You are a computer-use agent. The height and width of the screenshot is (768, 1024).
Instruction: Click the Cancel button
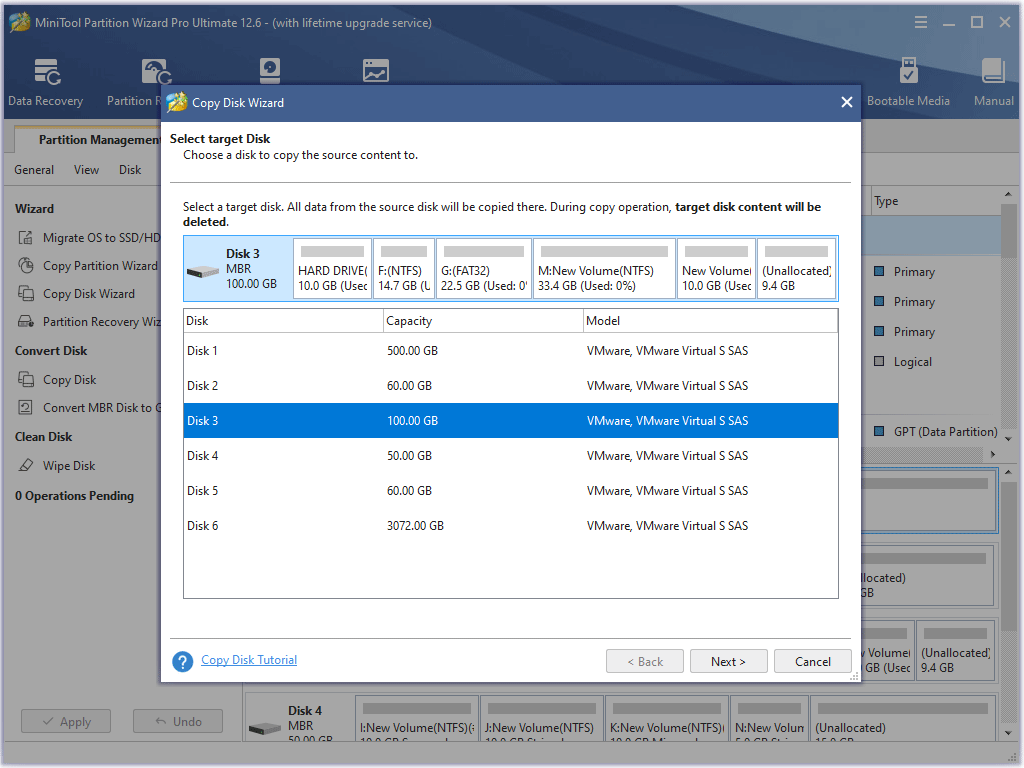(812, 662)
